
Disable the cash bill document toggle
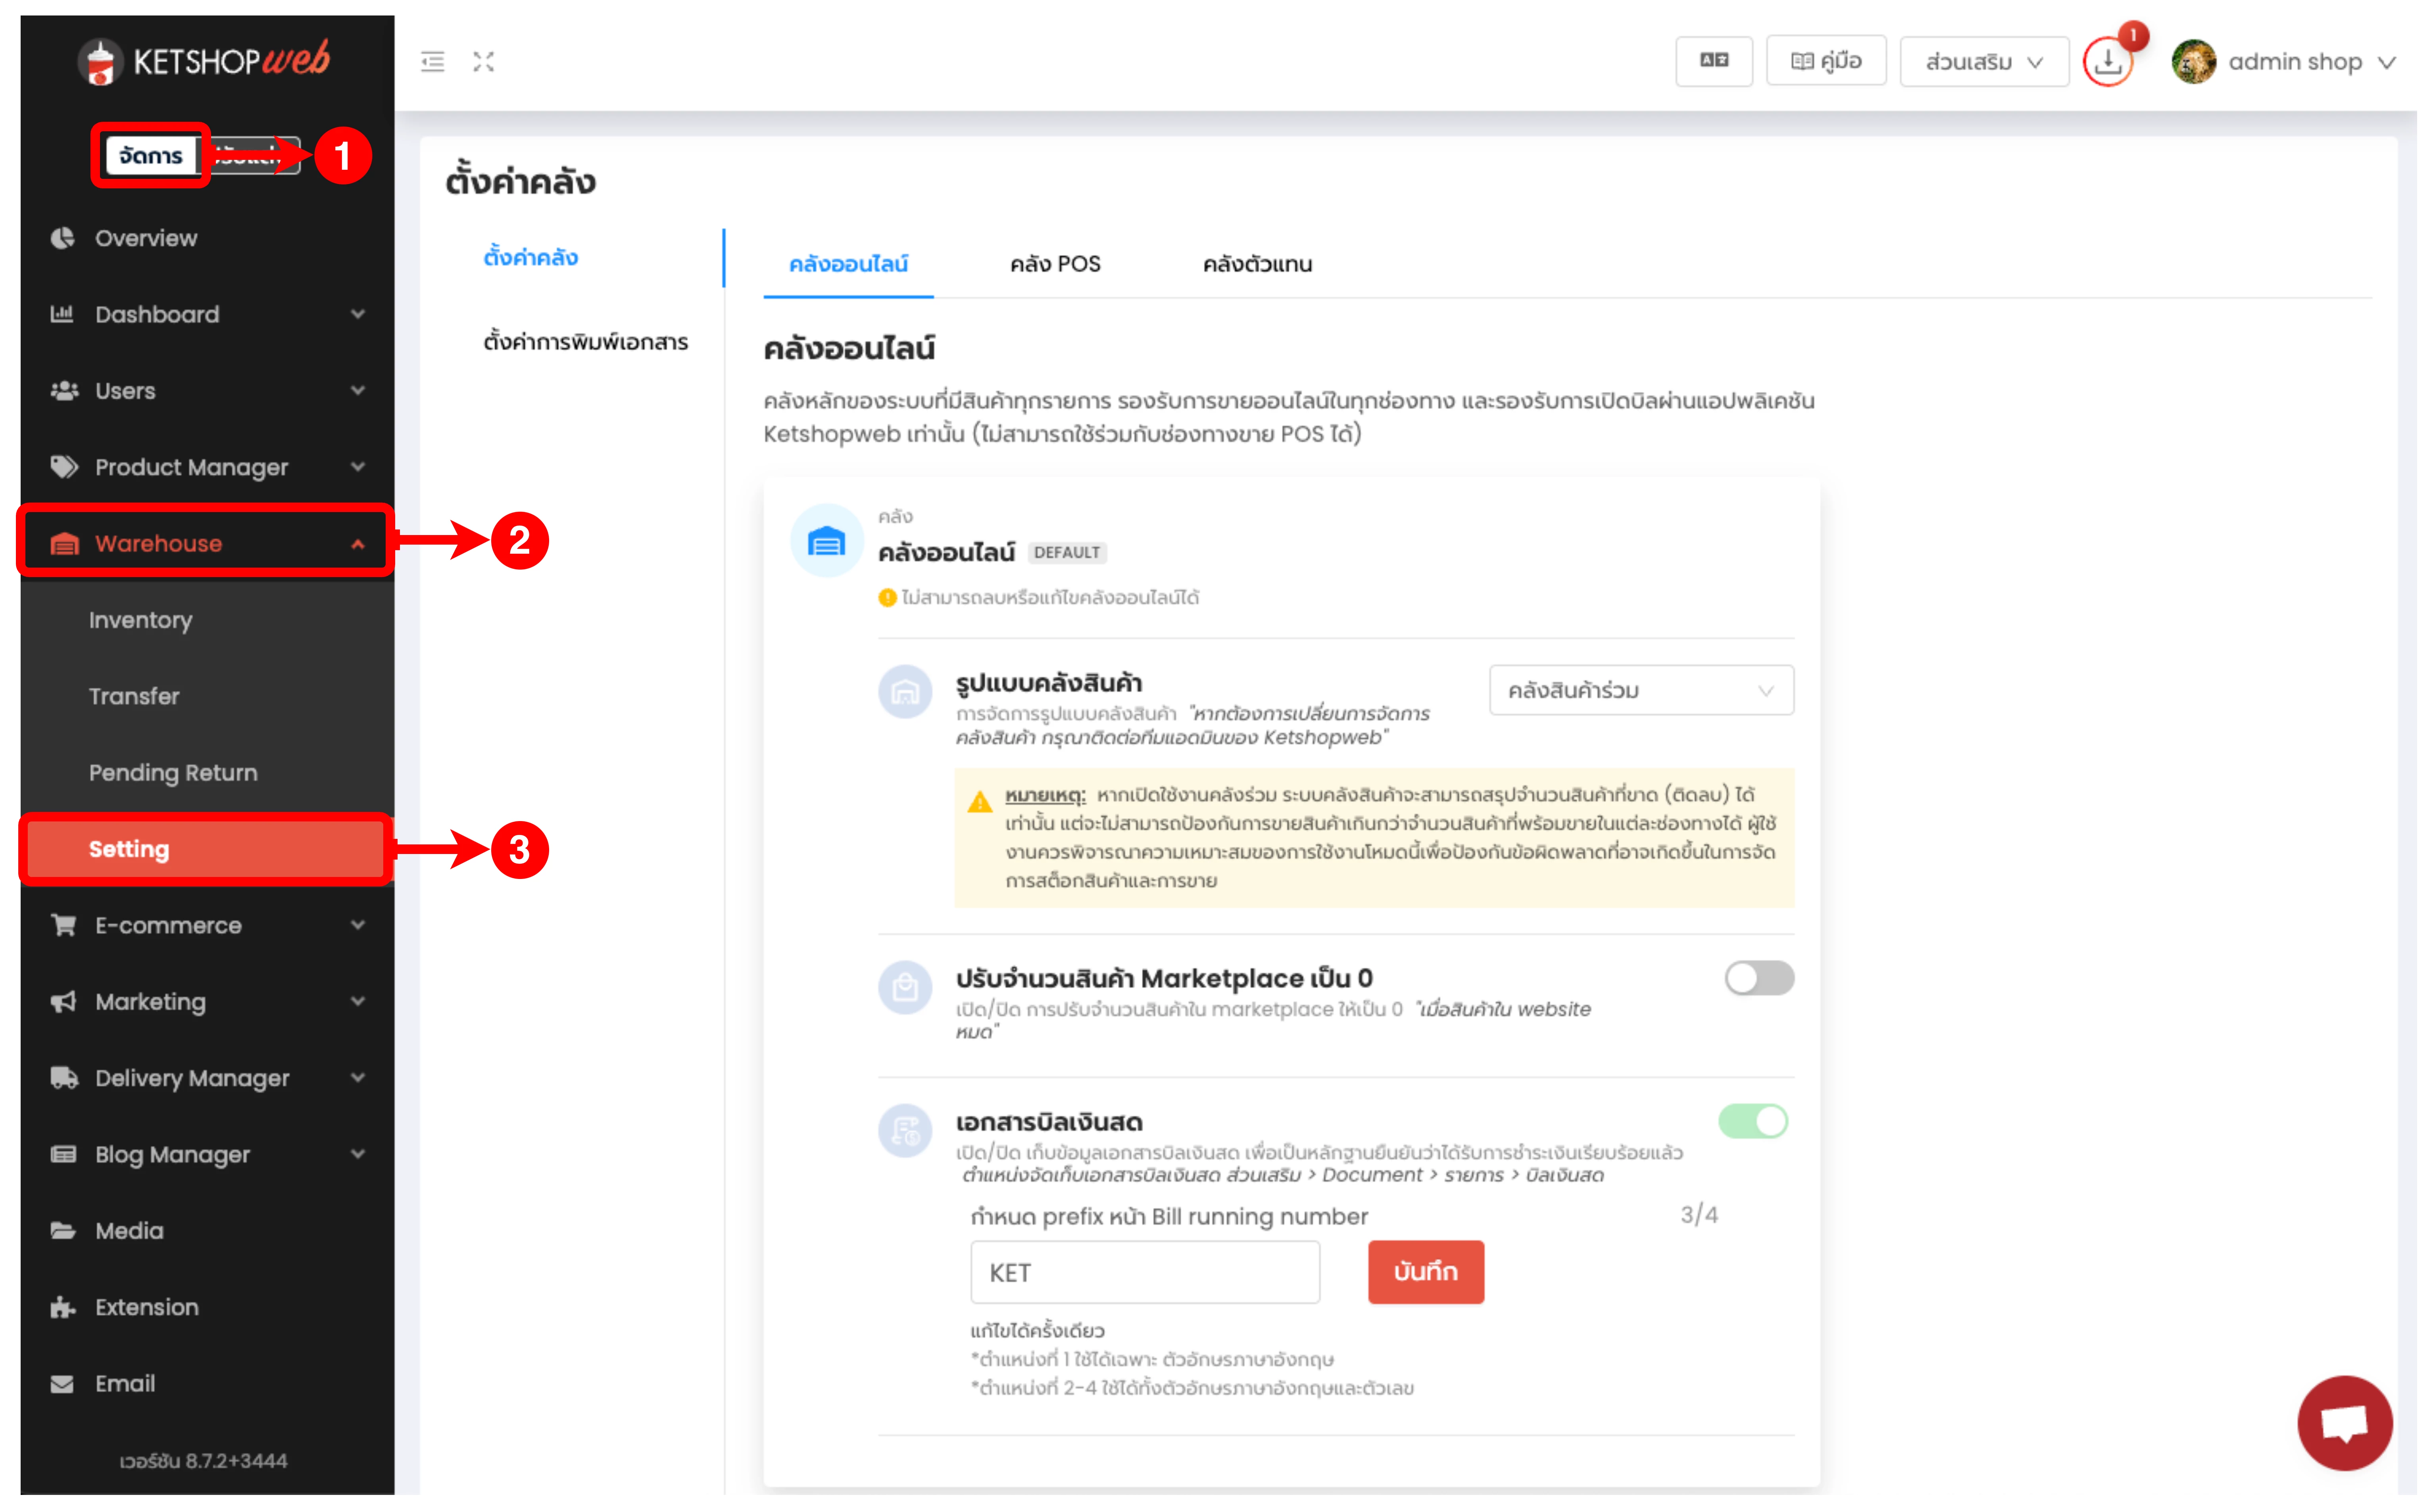tap(1753, 1121)
